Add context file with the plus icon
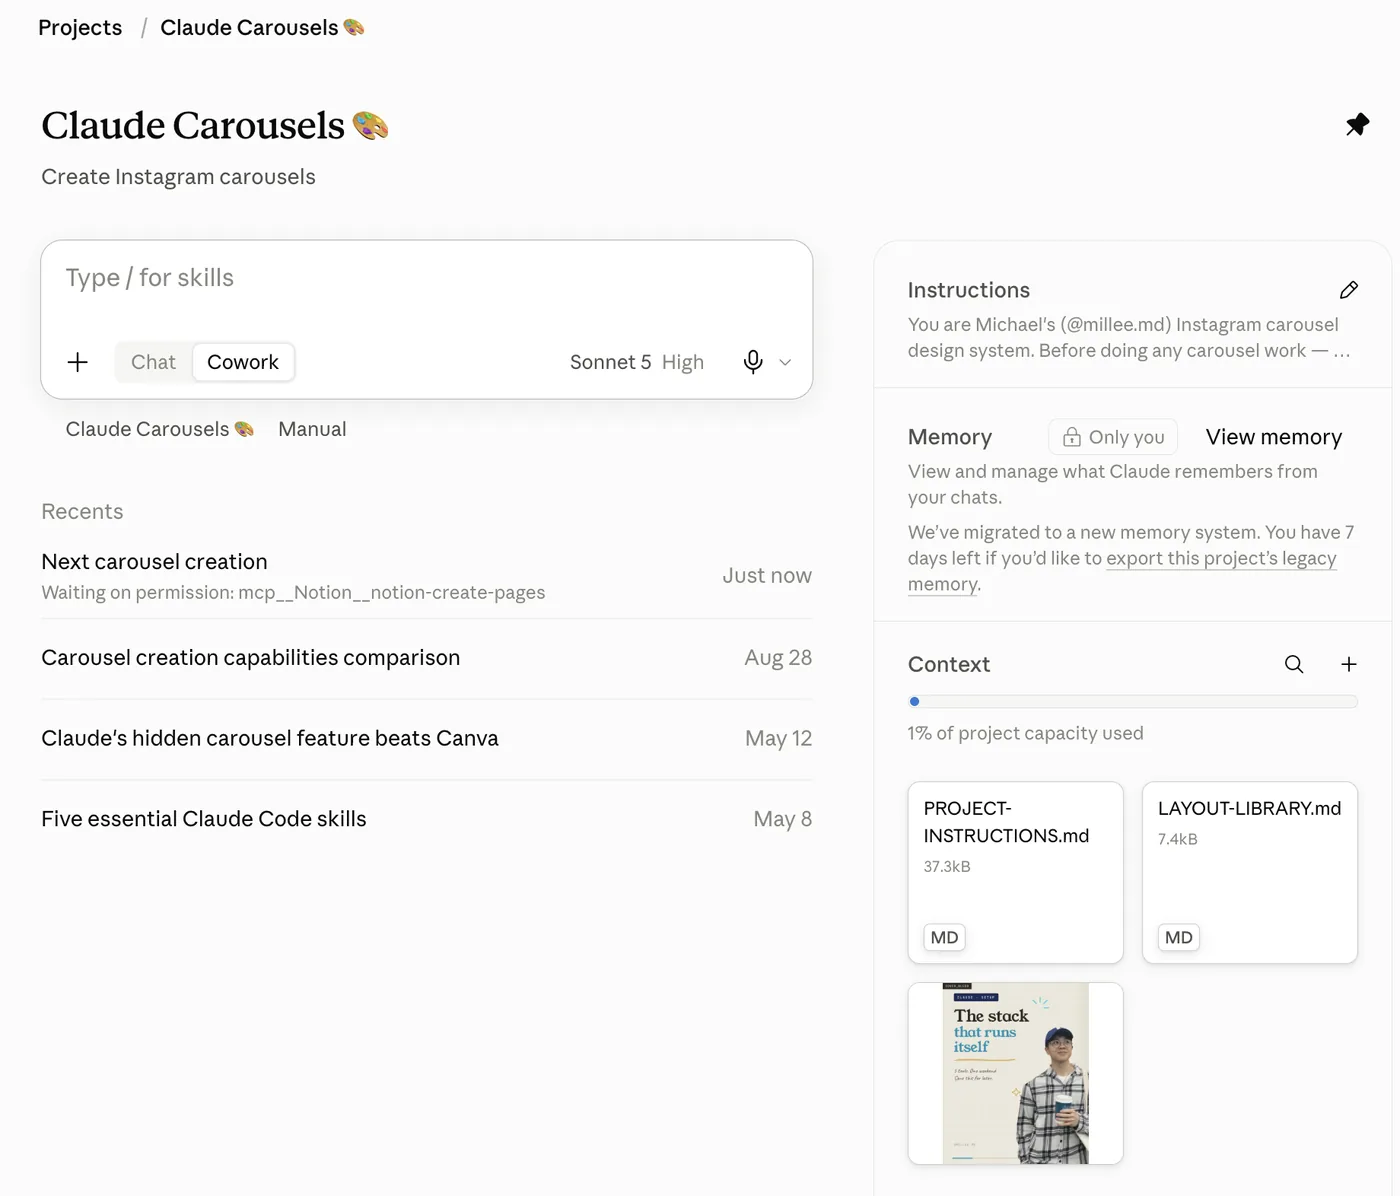1400x1196 pixels. pos(1349,664)
